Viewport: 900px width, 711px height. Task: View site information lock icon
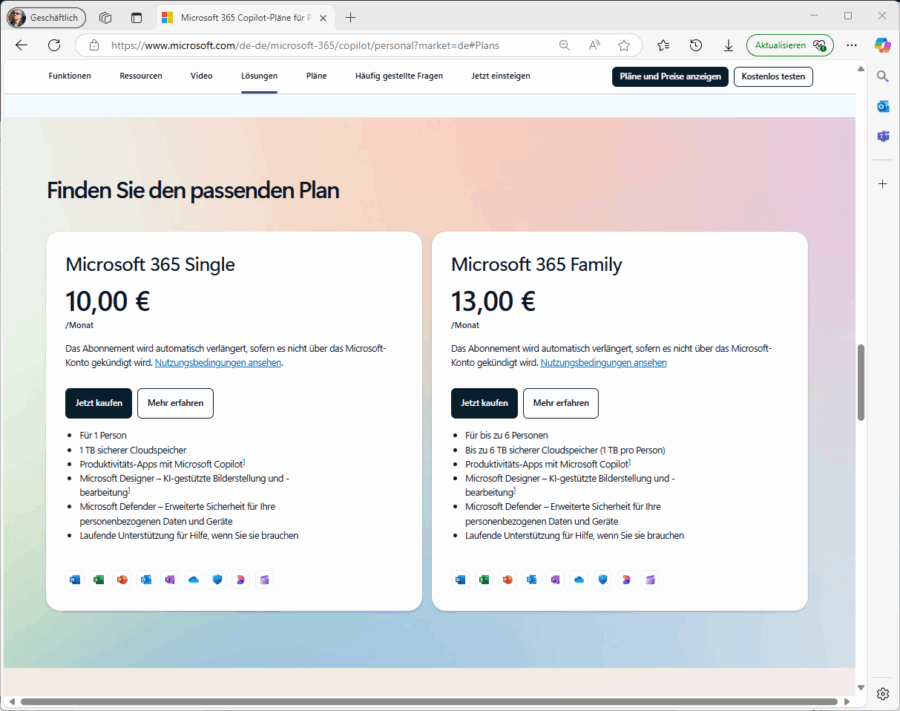(94, 45)
